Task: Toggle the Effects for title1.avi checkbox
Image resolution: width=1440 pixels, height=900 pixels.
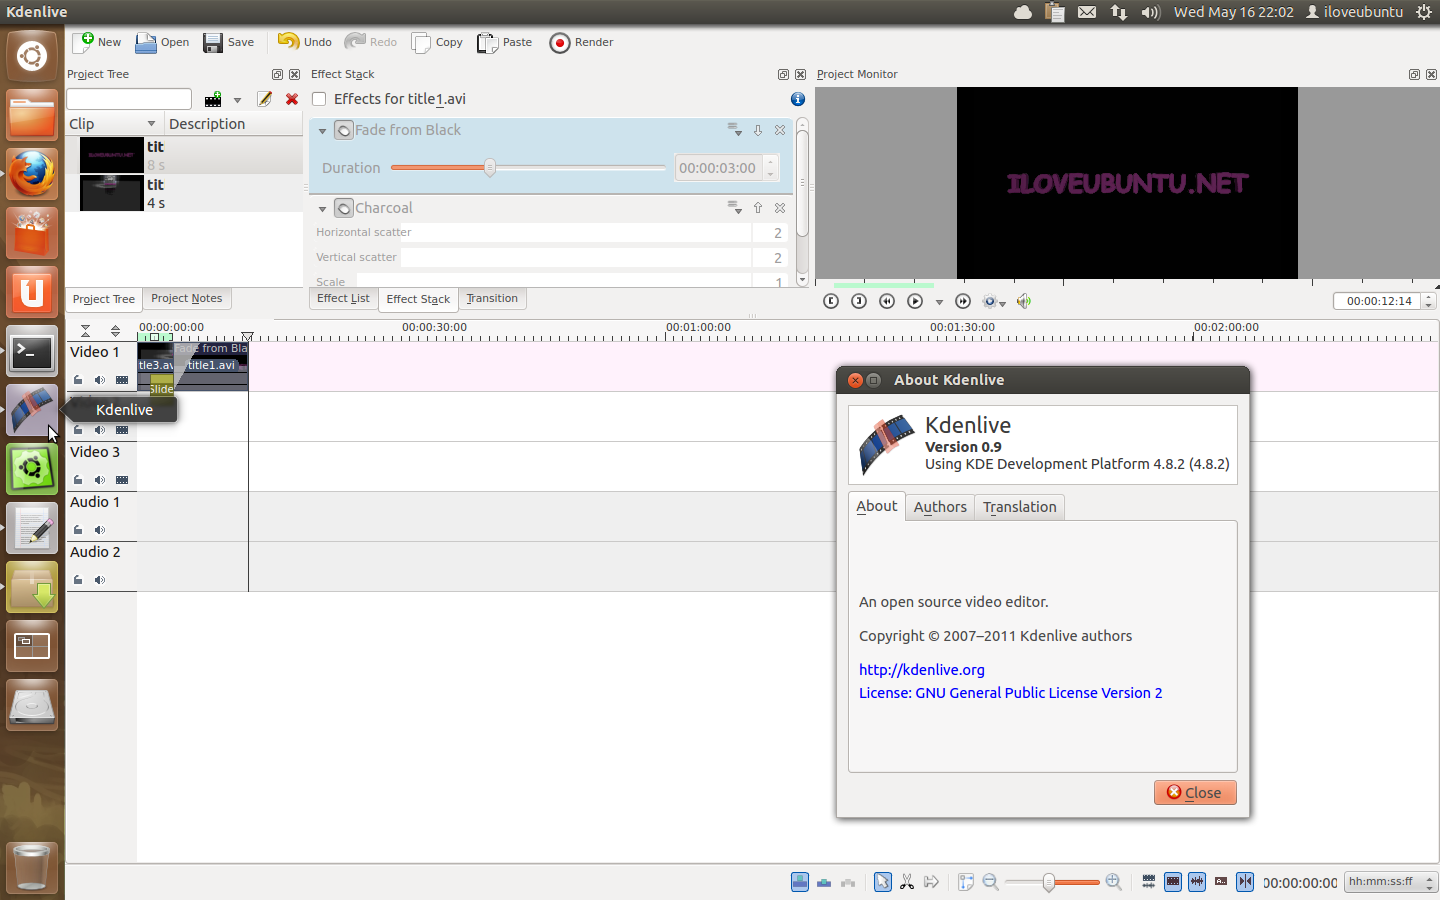Action: [x=319, y=99]
